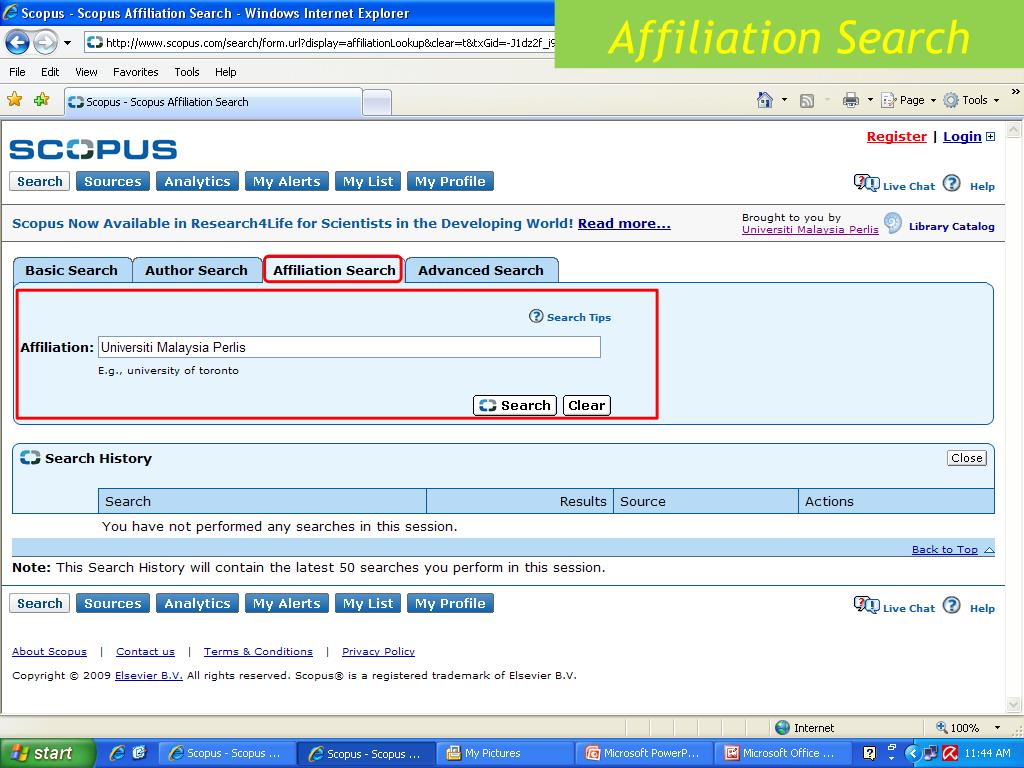Screen dimensions: 1024x768
Task: Click the top My Profile button
Action: 450,182
